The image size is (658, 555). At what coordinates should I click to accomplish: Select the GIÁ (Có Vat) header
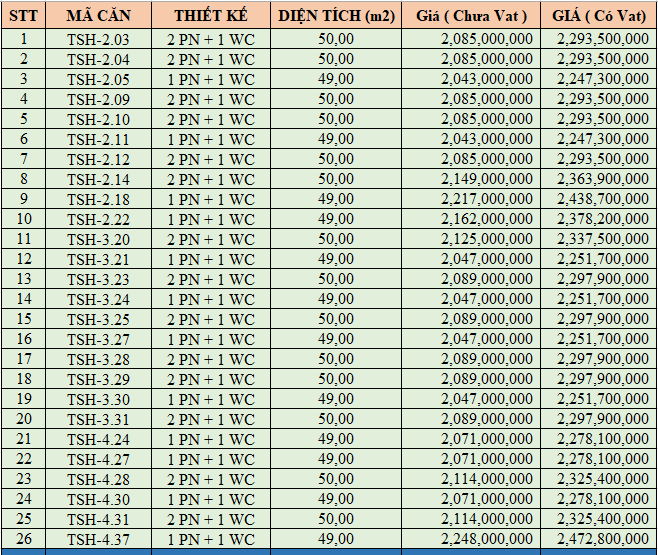[599, 16]
